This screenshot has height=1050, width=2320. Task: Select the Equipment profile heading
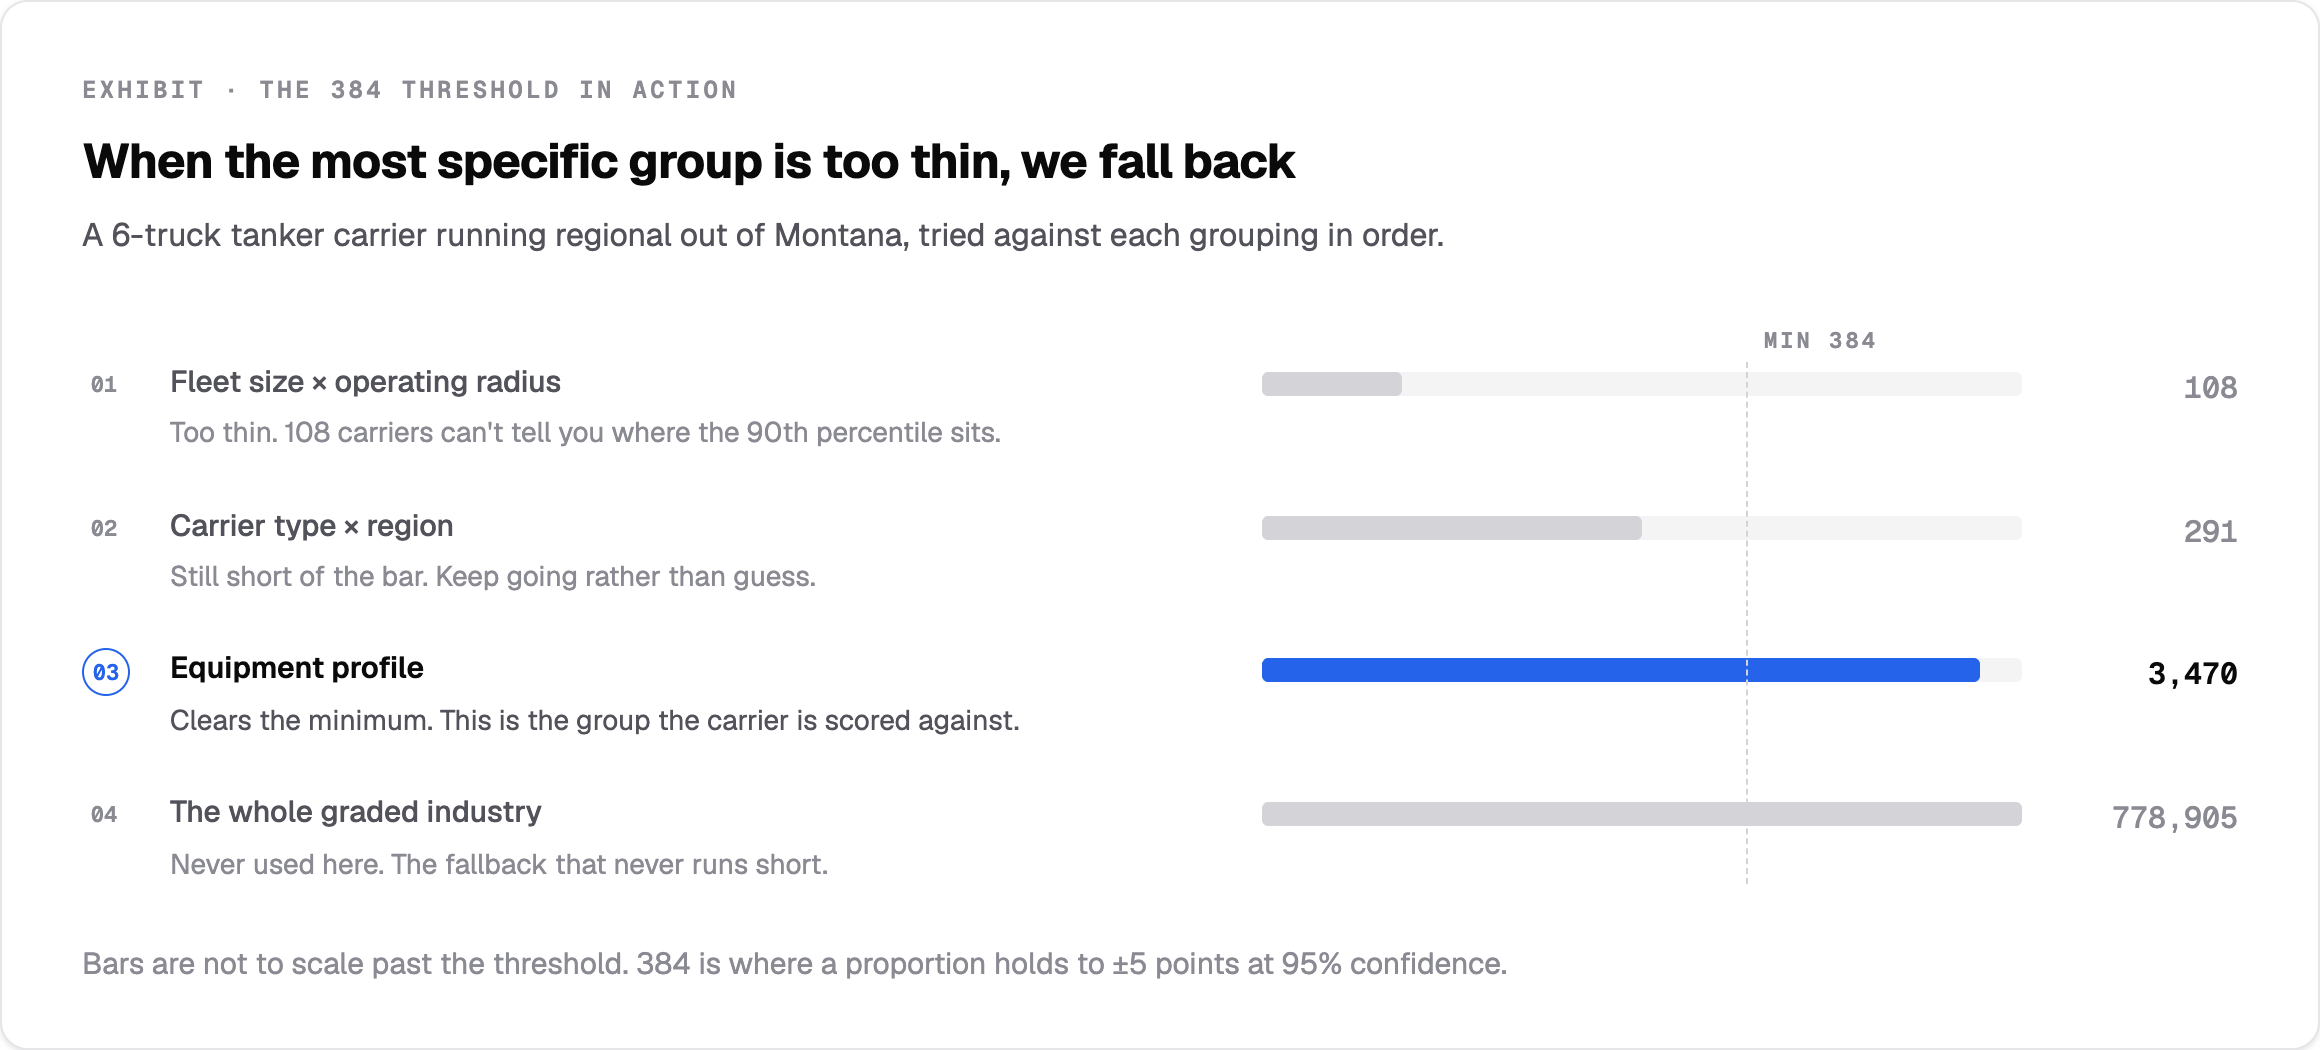coord(297,668)
